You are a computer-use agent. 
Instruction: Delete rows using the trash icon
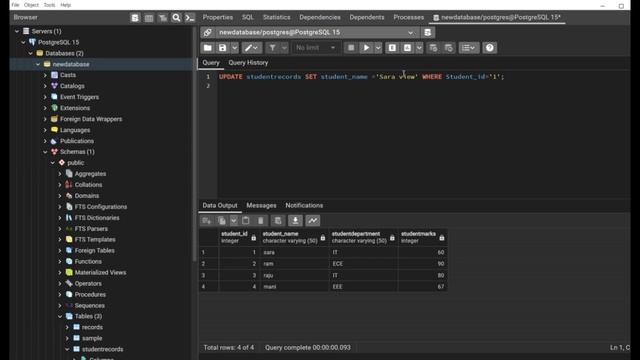(x=260, y=221)
